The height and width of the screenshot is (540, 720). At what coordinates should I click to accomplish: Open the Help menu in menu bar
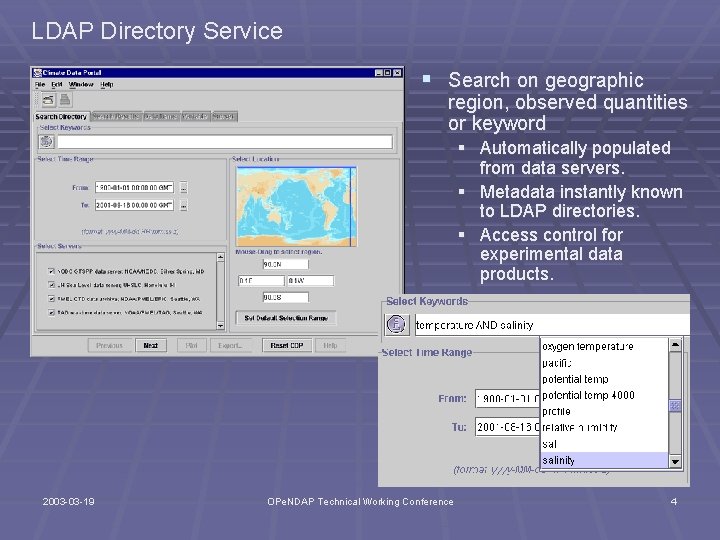pyautogui.click(x=107, y=84)
